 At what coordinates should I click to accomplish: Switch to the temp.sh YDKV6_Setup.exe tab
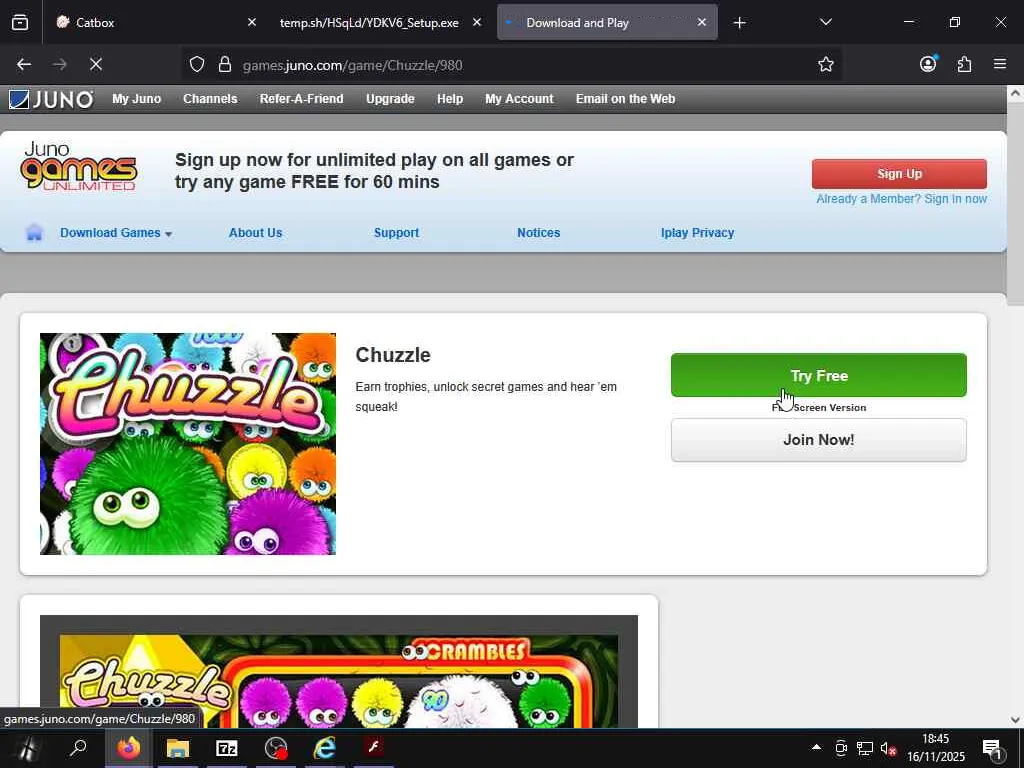pos(379,22)
